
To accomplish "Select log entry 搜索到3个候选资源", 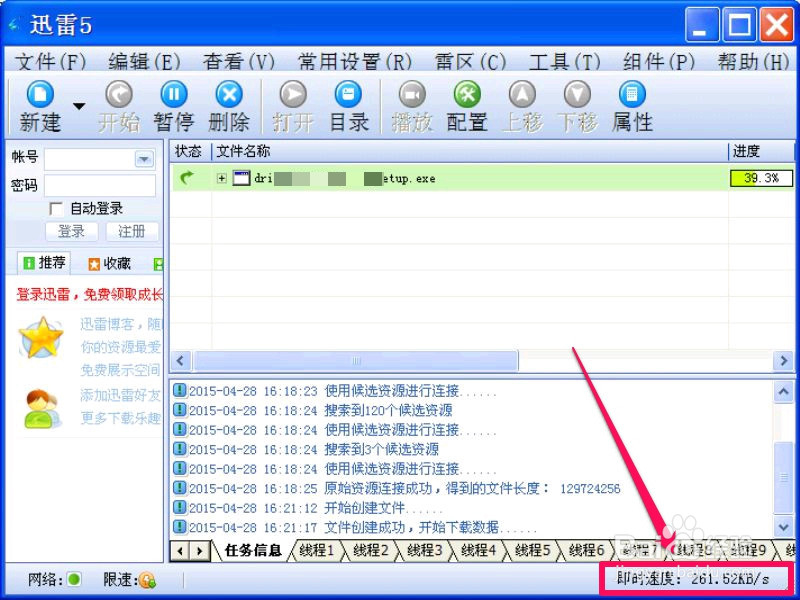I will point(306,449).
